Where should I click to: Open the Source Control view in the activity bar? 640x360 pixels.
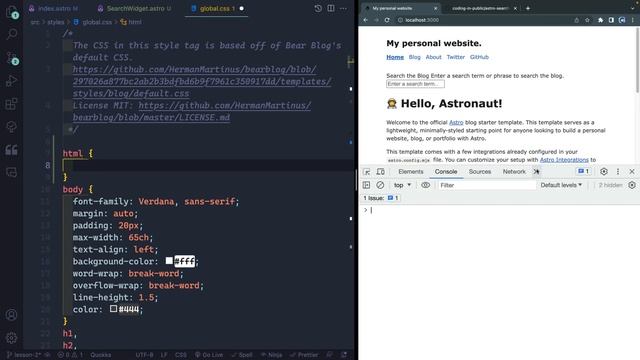coord(12,58)
